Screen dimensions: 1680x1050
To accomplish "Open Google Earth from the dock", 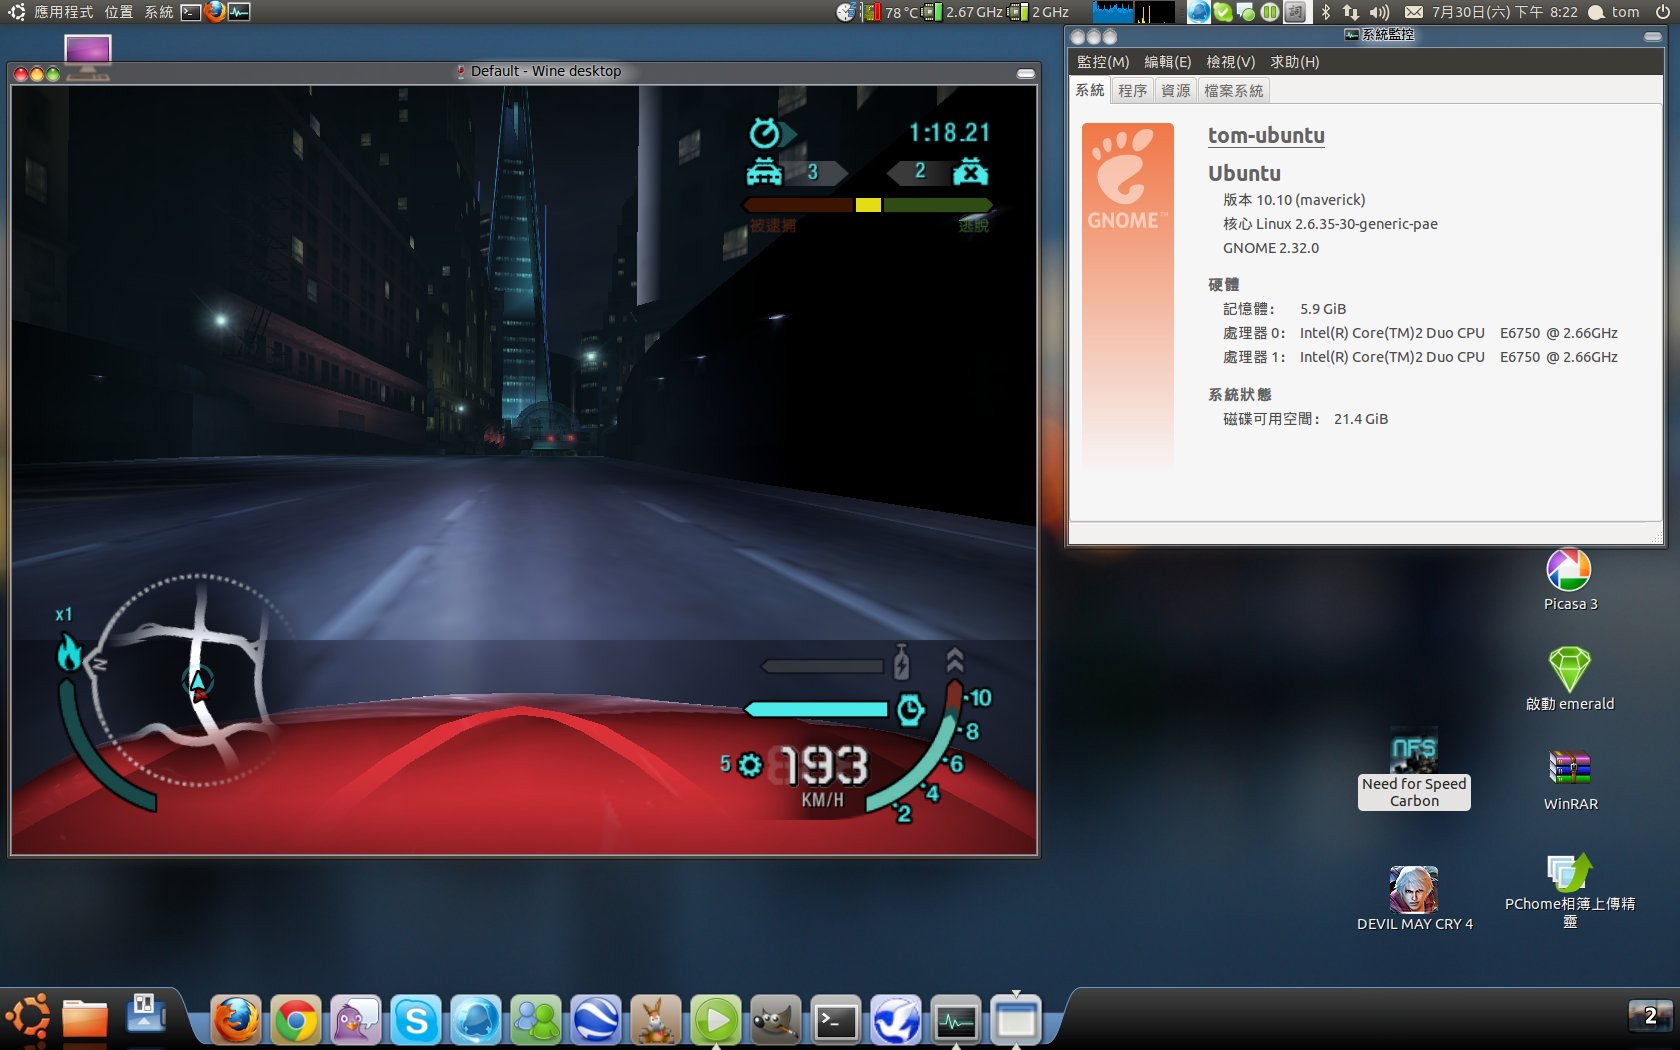I will pyautogui.click(x=596, y=1021).
